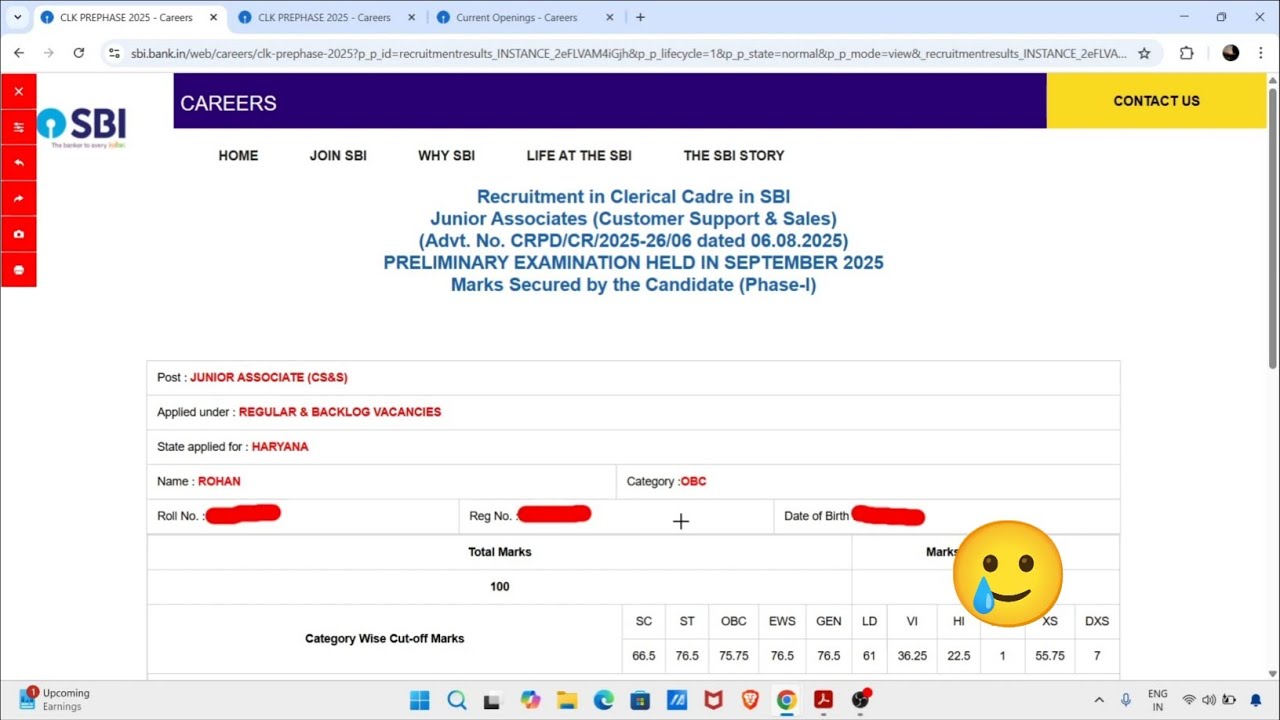Screen dimensions: 1280x720
Task: Click the VI cut-off value 36.25
Action: 912,656
